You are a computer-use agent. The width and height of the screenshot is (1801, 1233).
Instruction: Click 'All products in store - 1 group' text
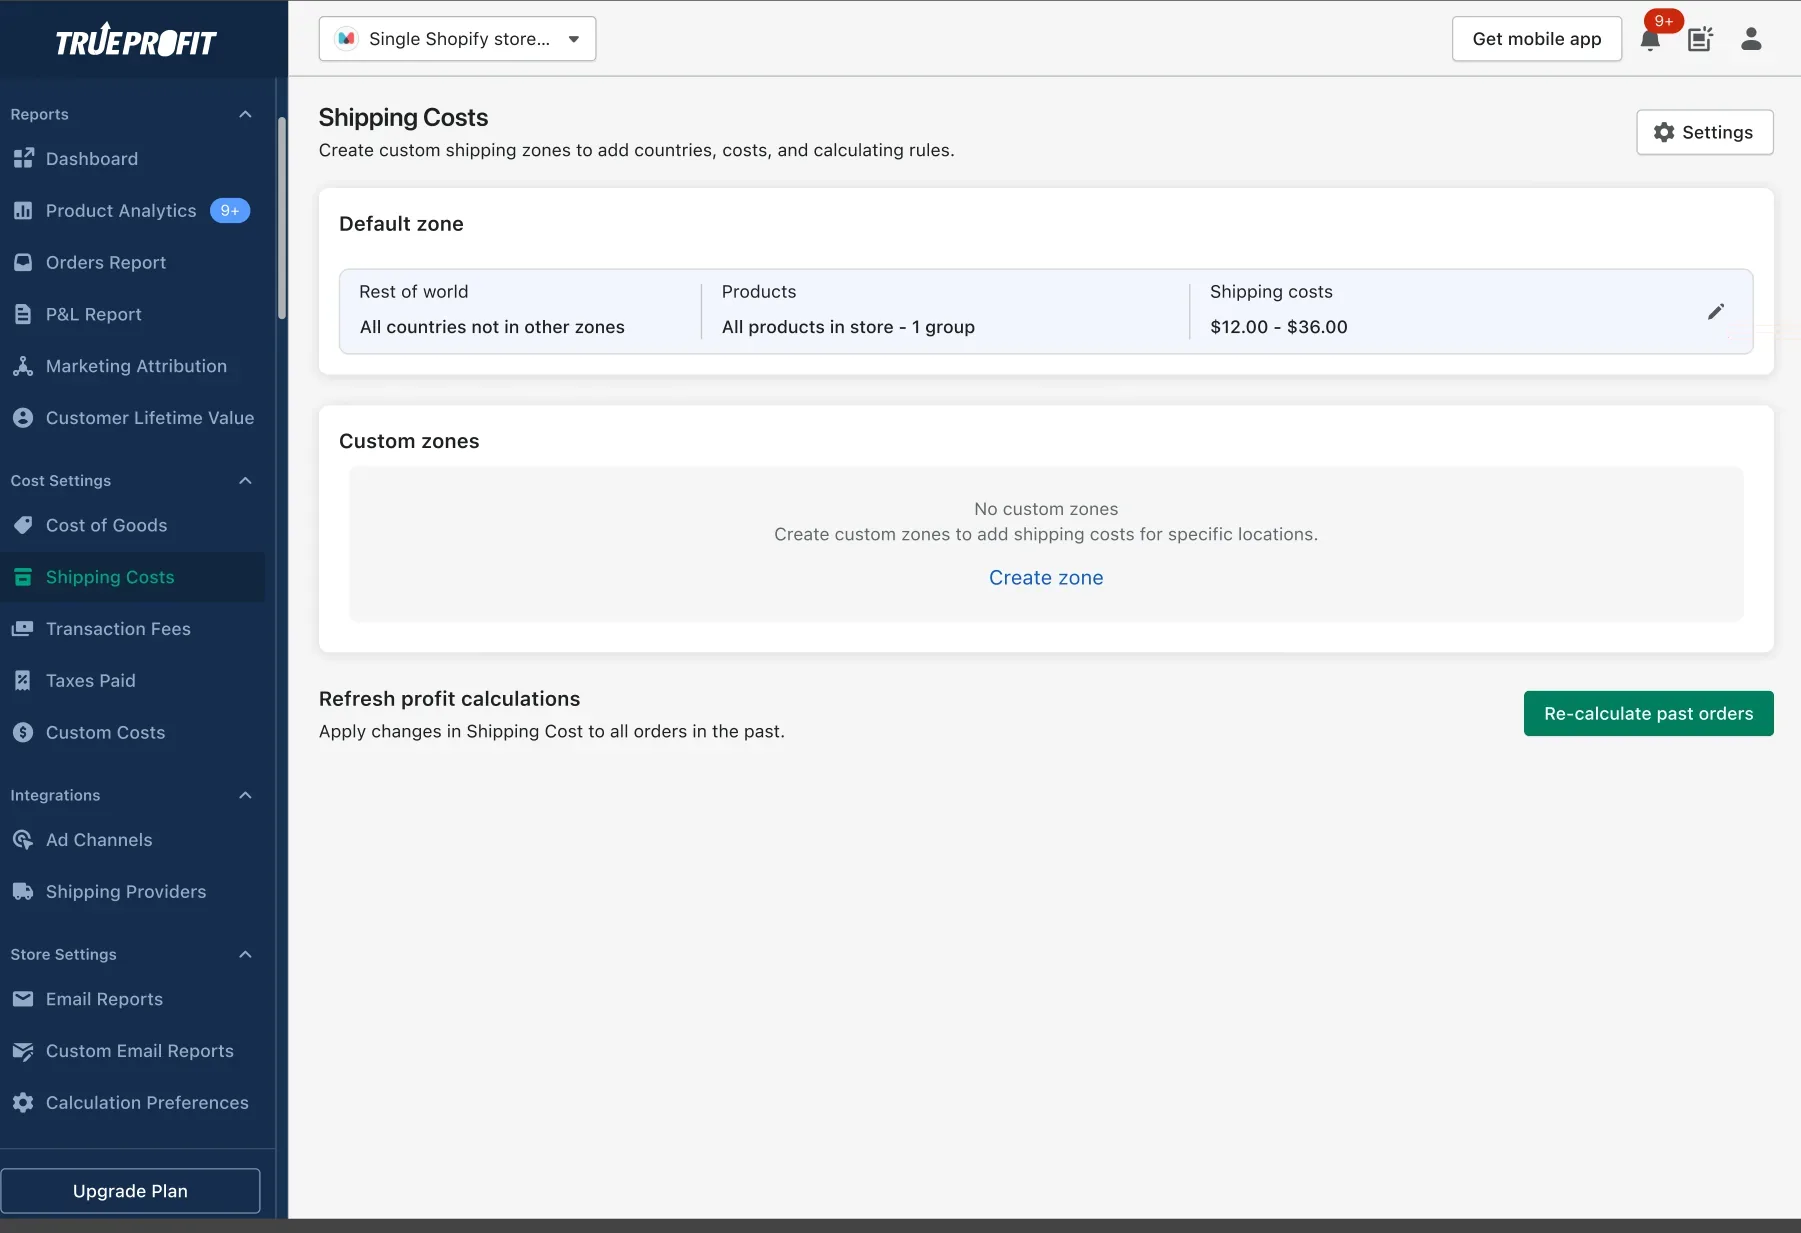848,327
